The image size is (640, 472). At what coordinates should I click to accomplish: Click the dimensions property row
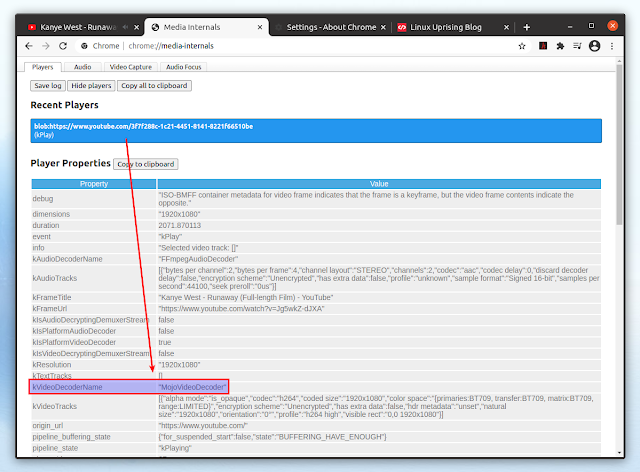click(316, 214)
